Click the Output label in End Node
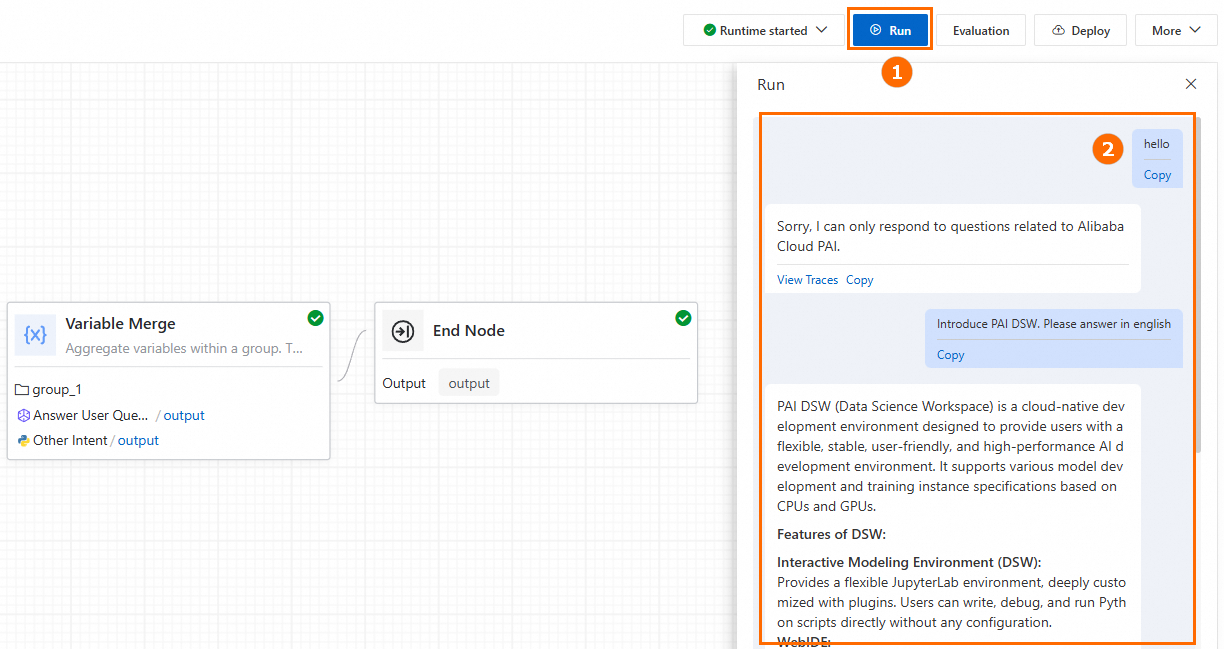This screenshot has height=649, width=1224. tap(404, 383)
